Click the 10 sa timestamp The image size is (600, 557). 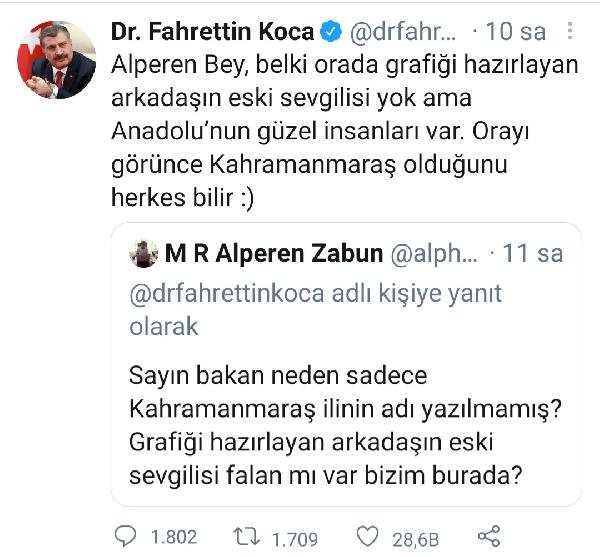pos(515,32)
